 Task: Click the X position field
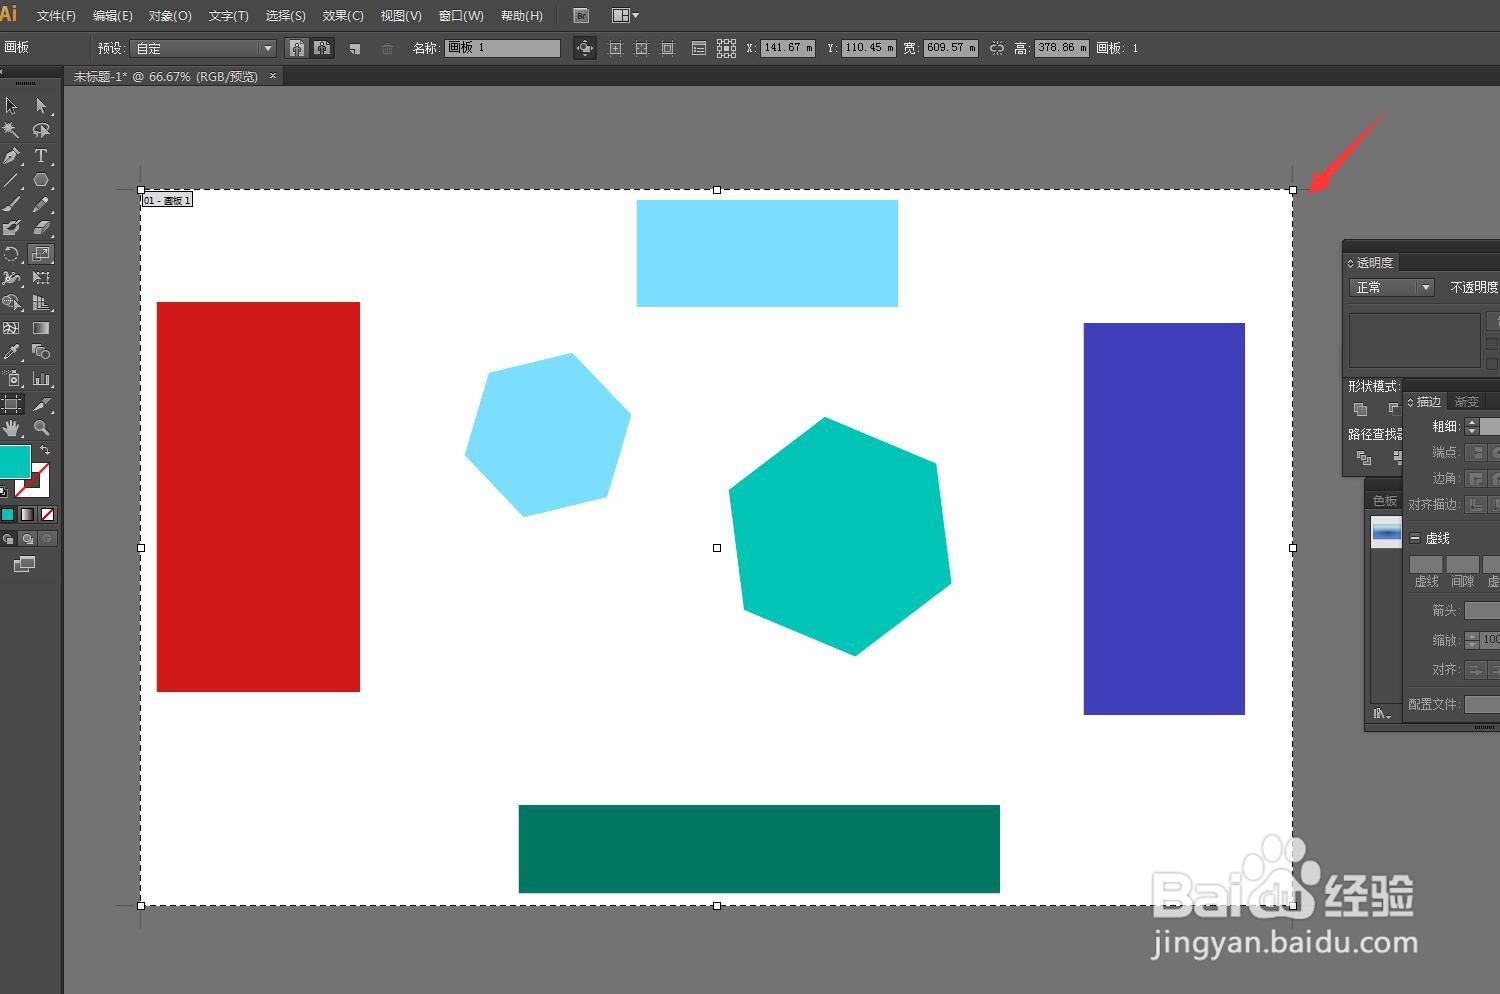click(x=788, y=48)
